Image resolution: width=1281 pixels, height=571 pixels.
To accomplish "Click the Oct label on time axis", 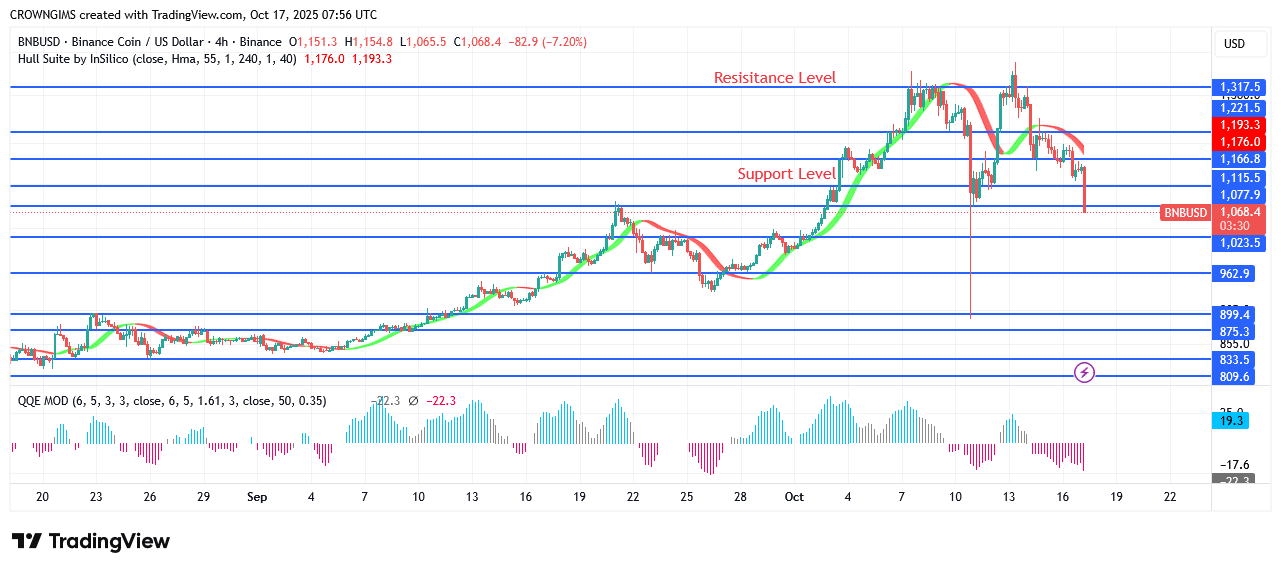I will point(794,497).
